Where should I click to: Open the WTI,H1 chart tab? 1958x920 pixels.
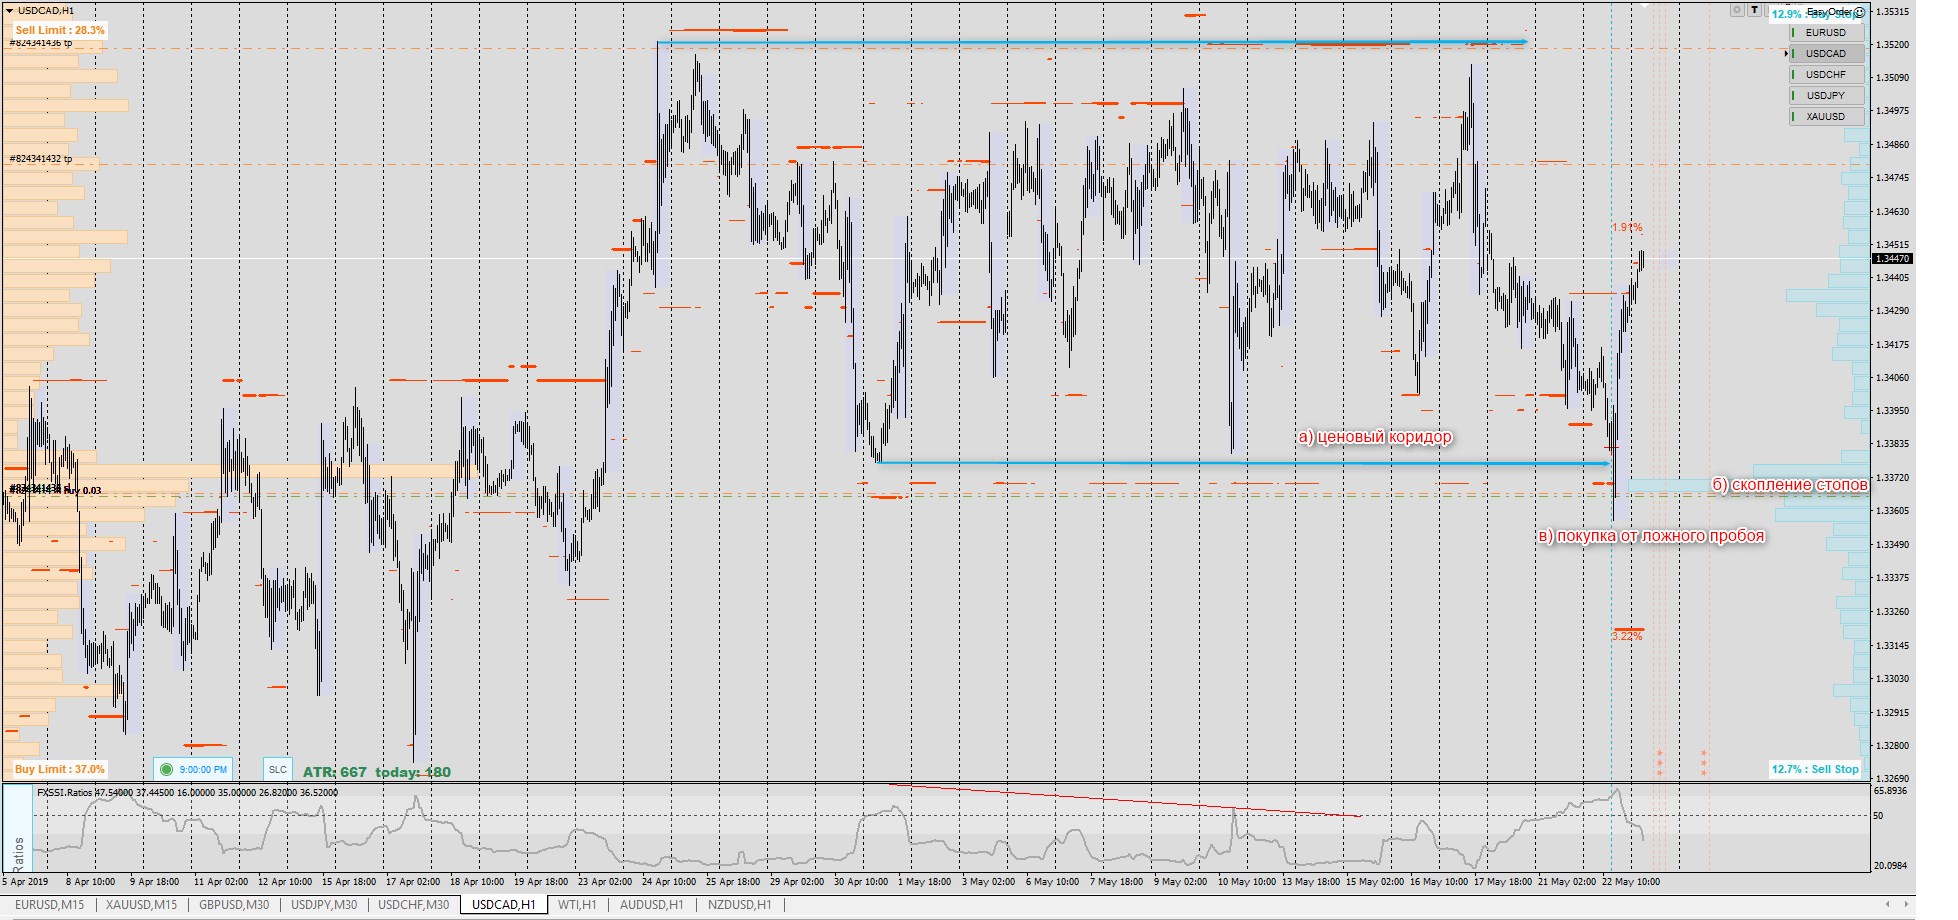pos(577,905)
